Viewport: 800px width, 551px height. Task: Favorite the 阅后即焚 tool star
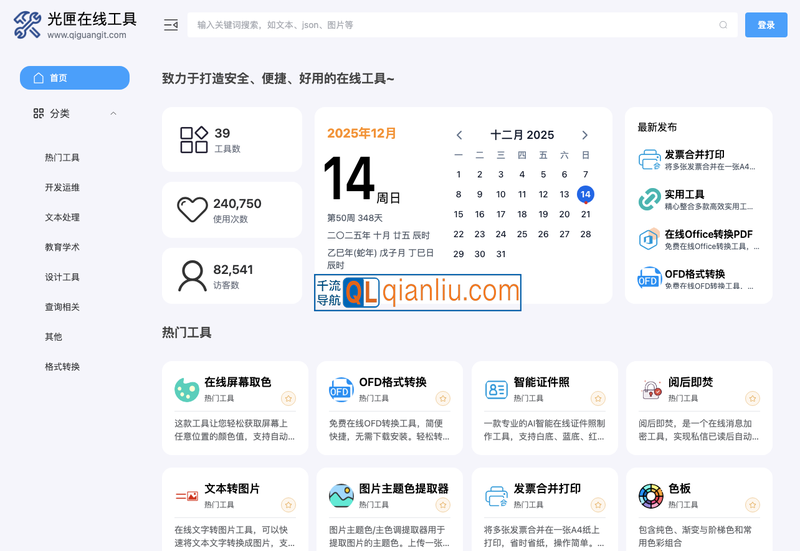click(753, 398)
